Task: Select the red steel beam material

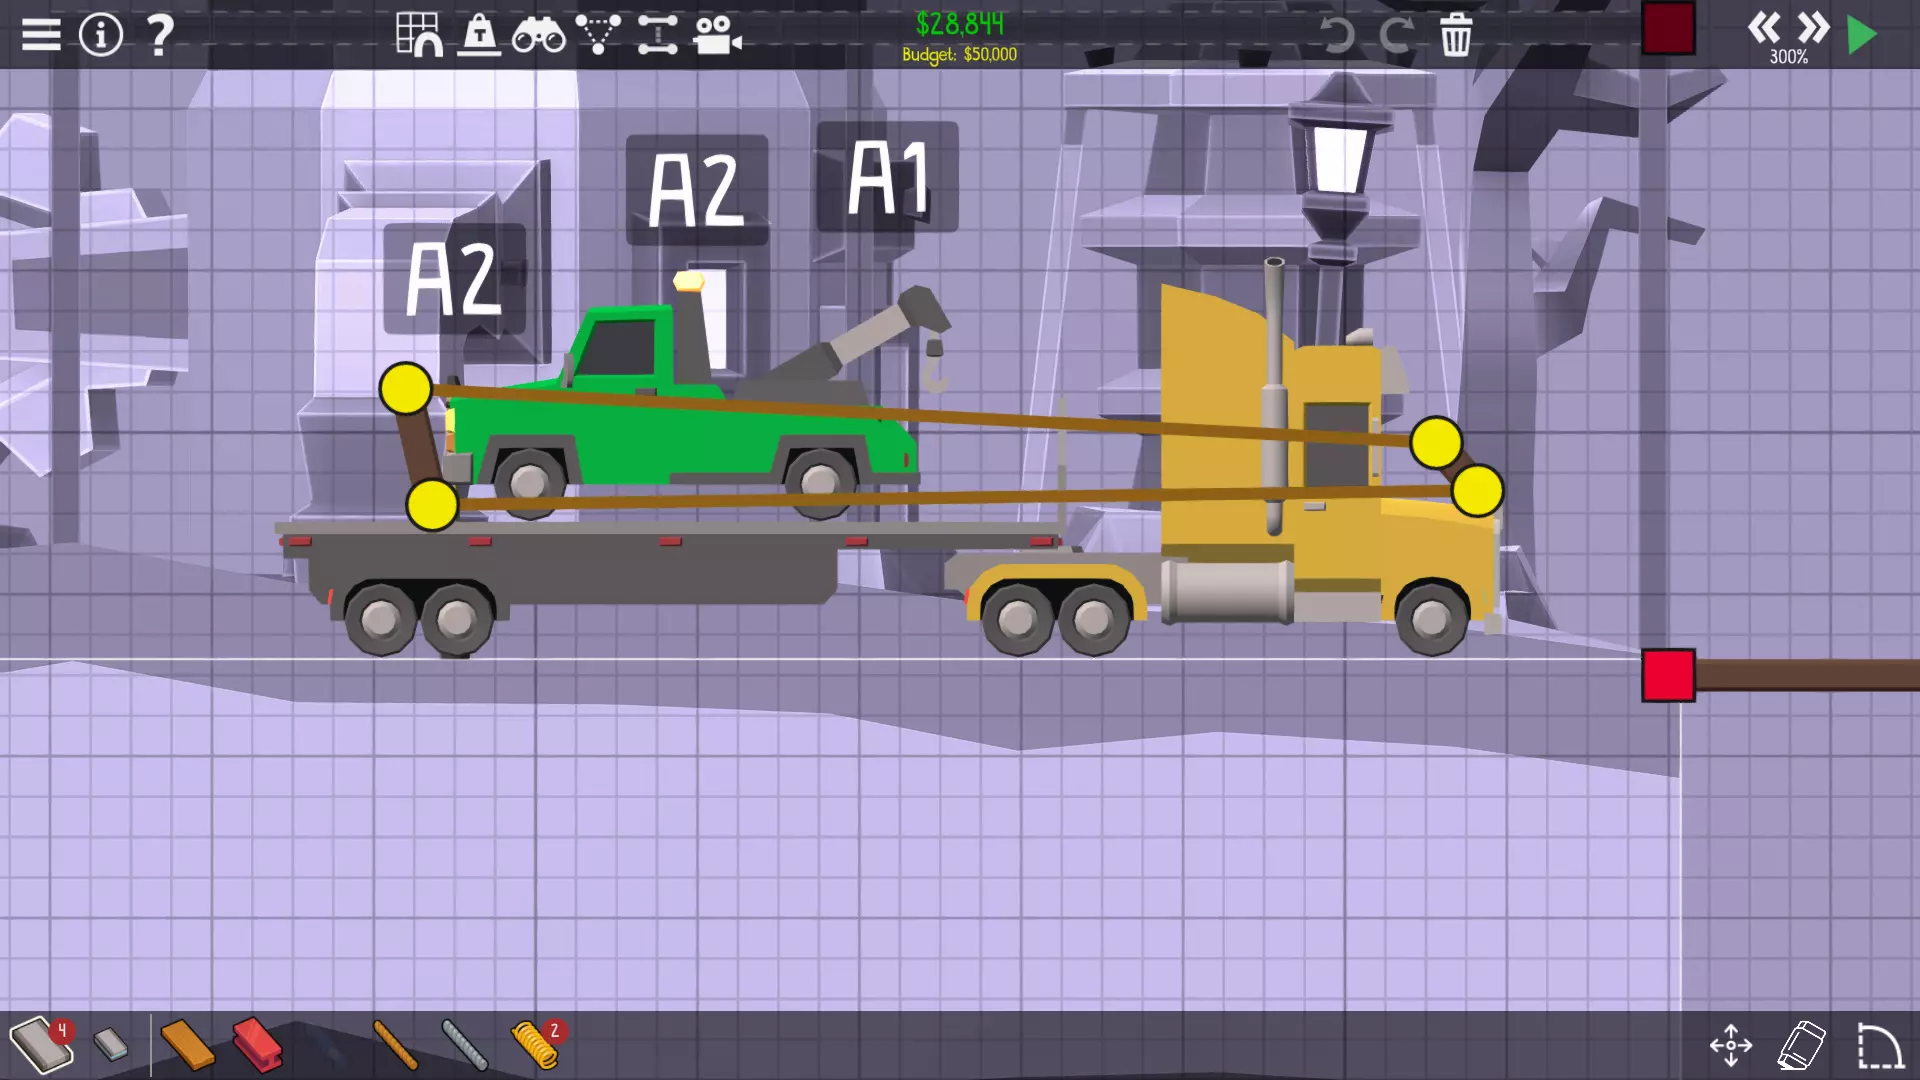Action: (x=257, y=1045)
